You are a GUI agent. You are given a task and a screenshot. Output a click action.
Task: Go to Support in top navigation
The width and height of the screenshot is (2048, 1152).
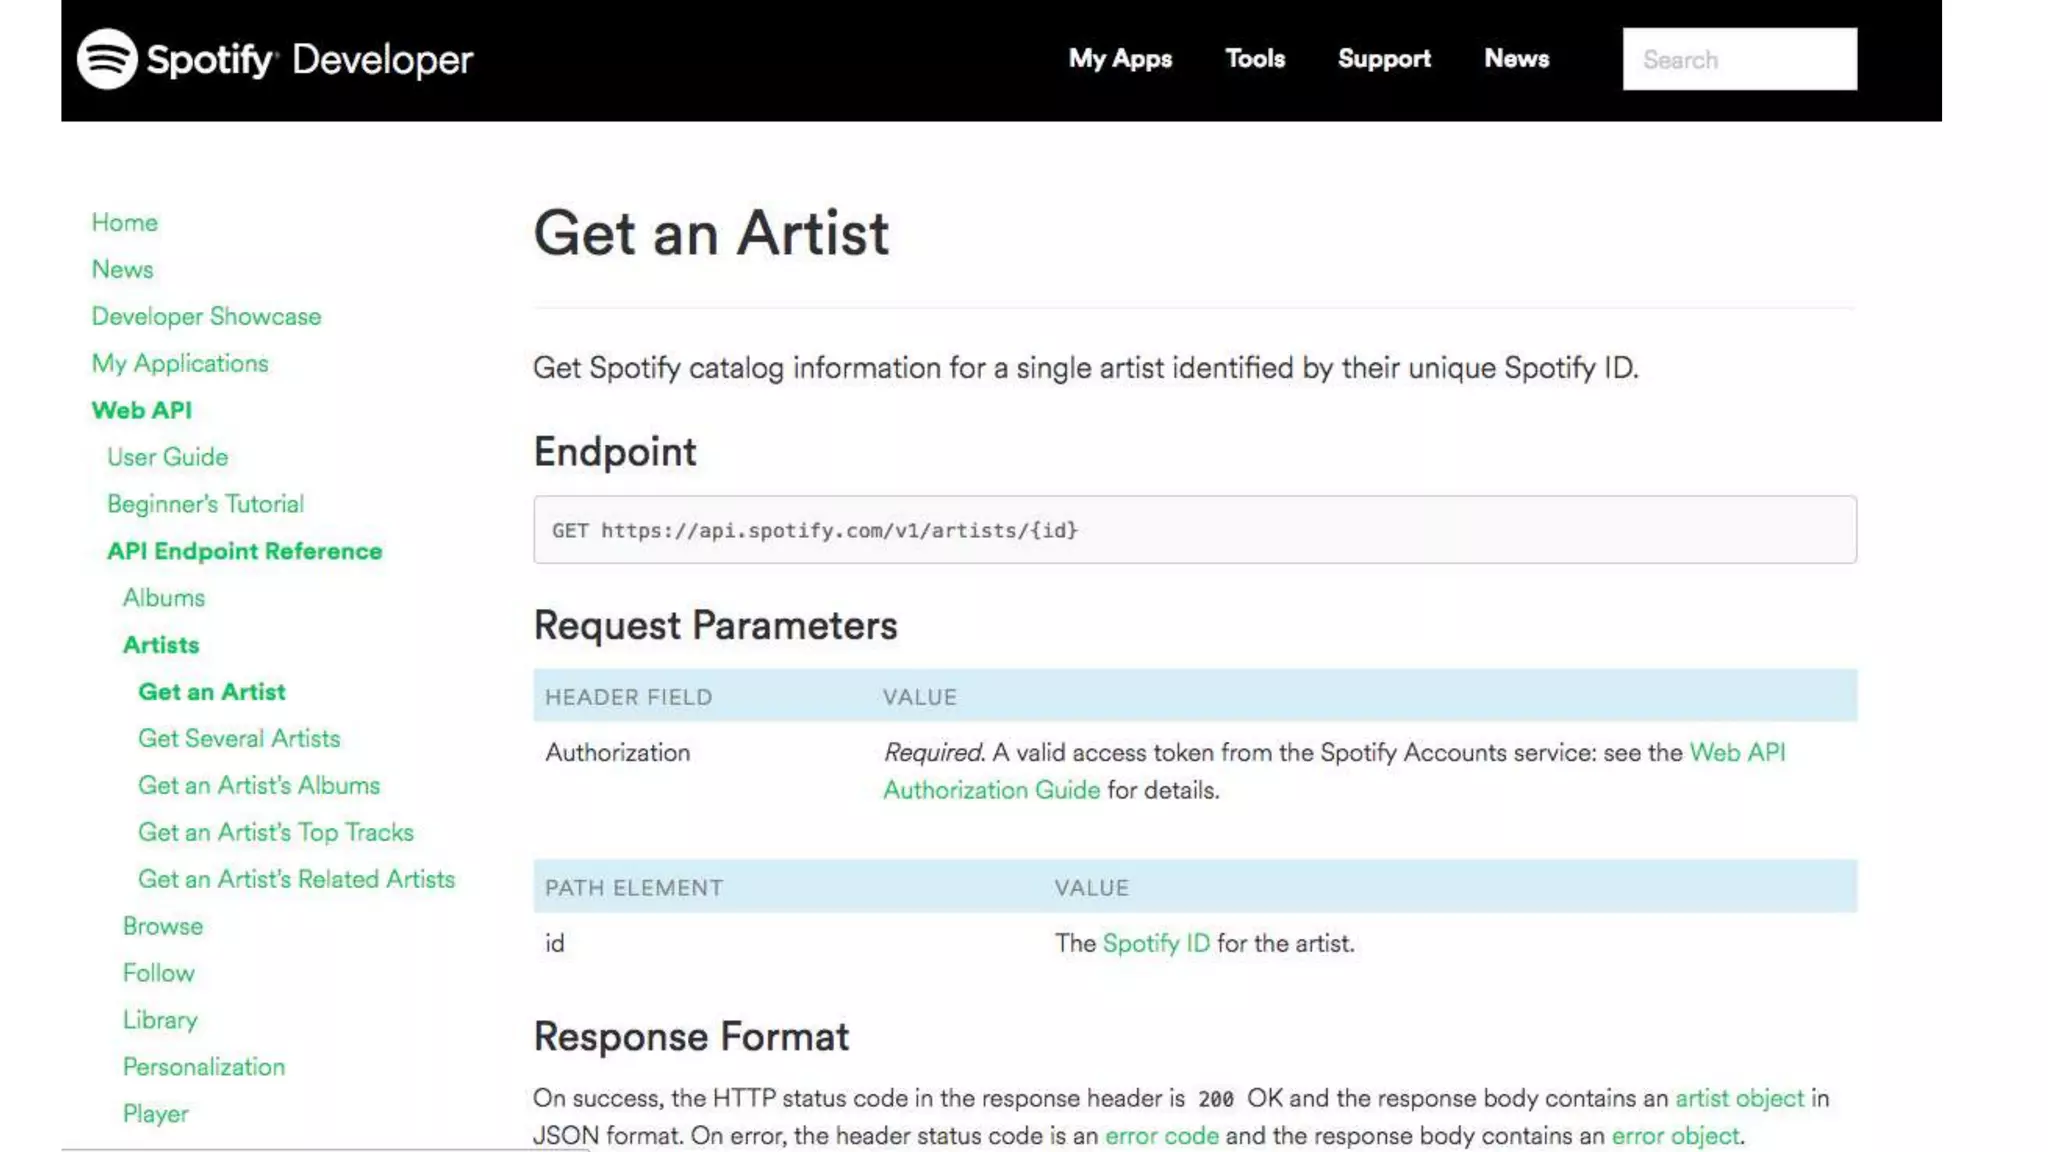click(x=1383, y=59)
